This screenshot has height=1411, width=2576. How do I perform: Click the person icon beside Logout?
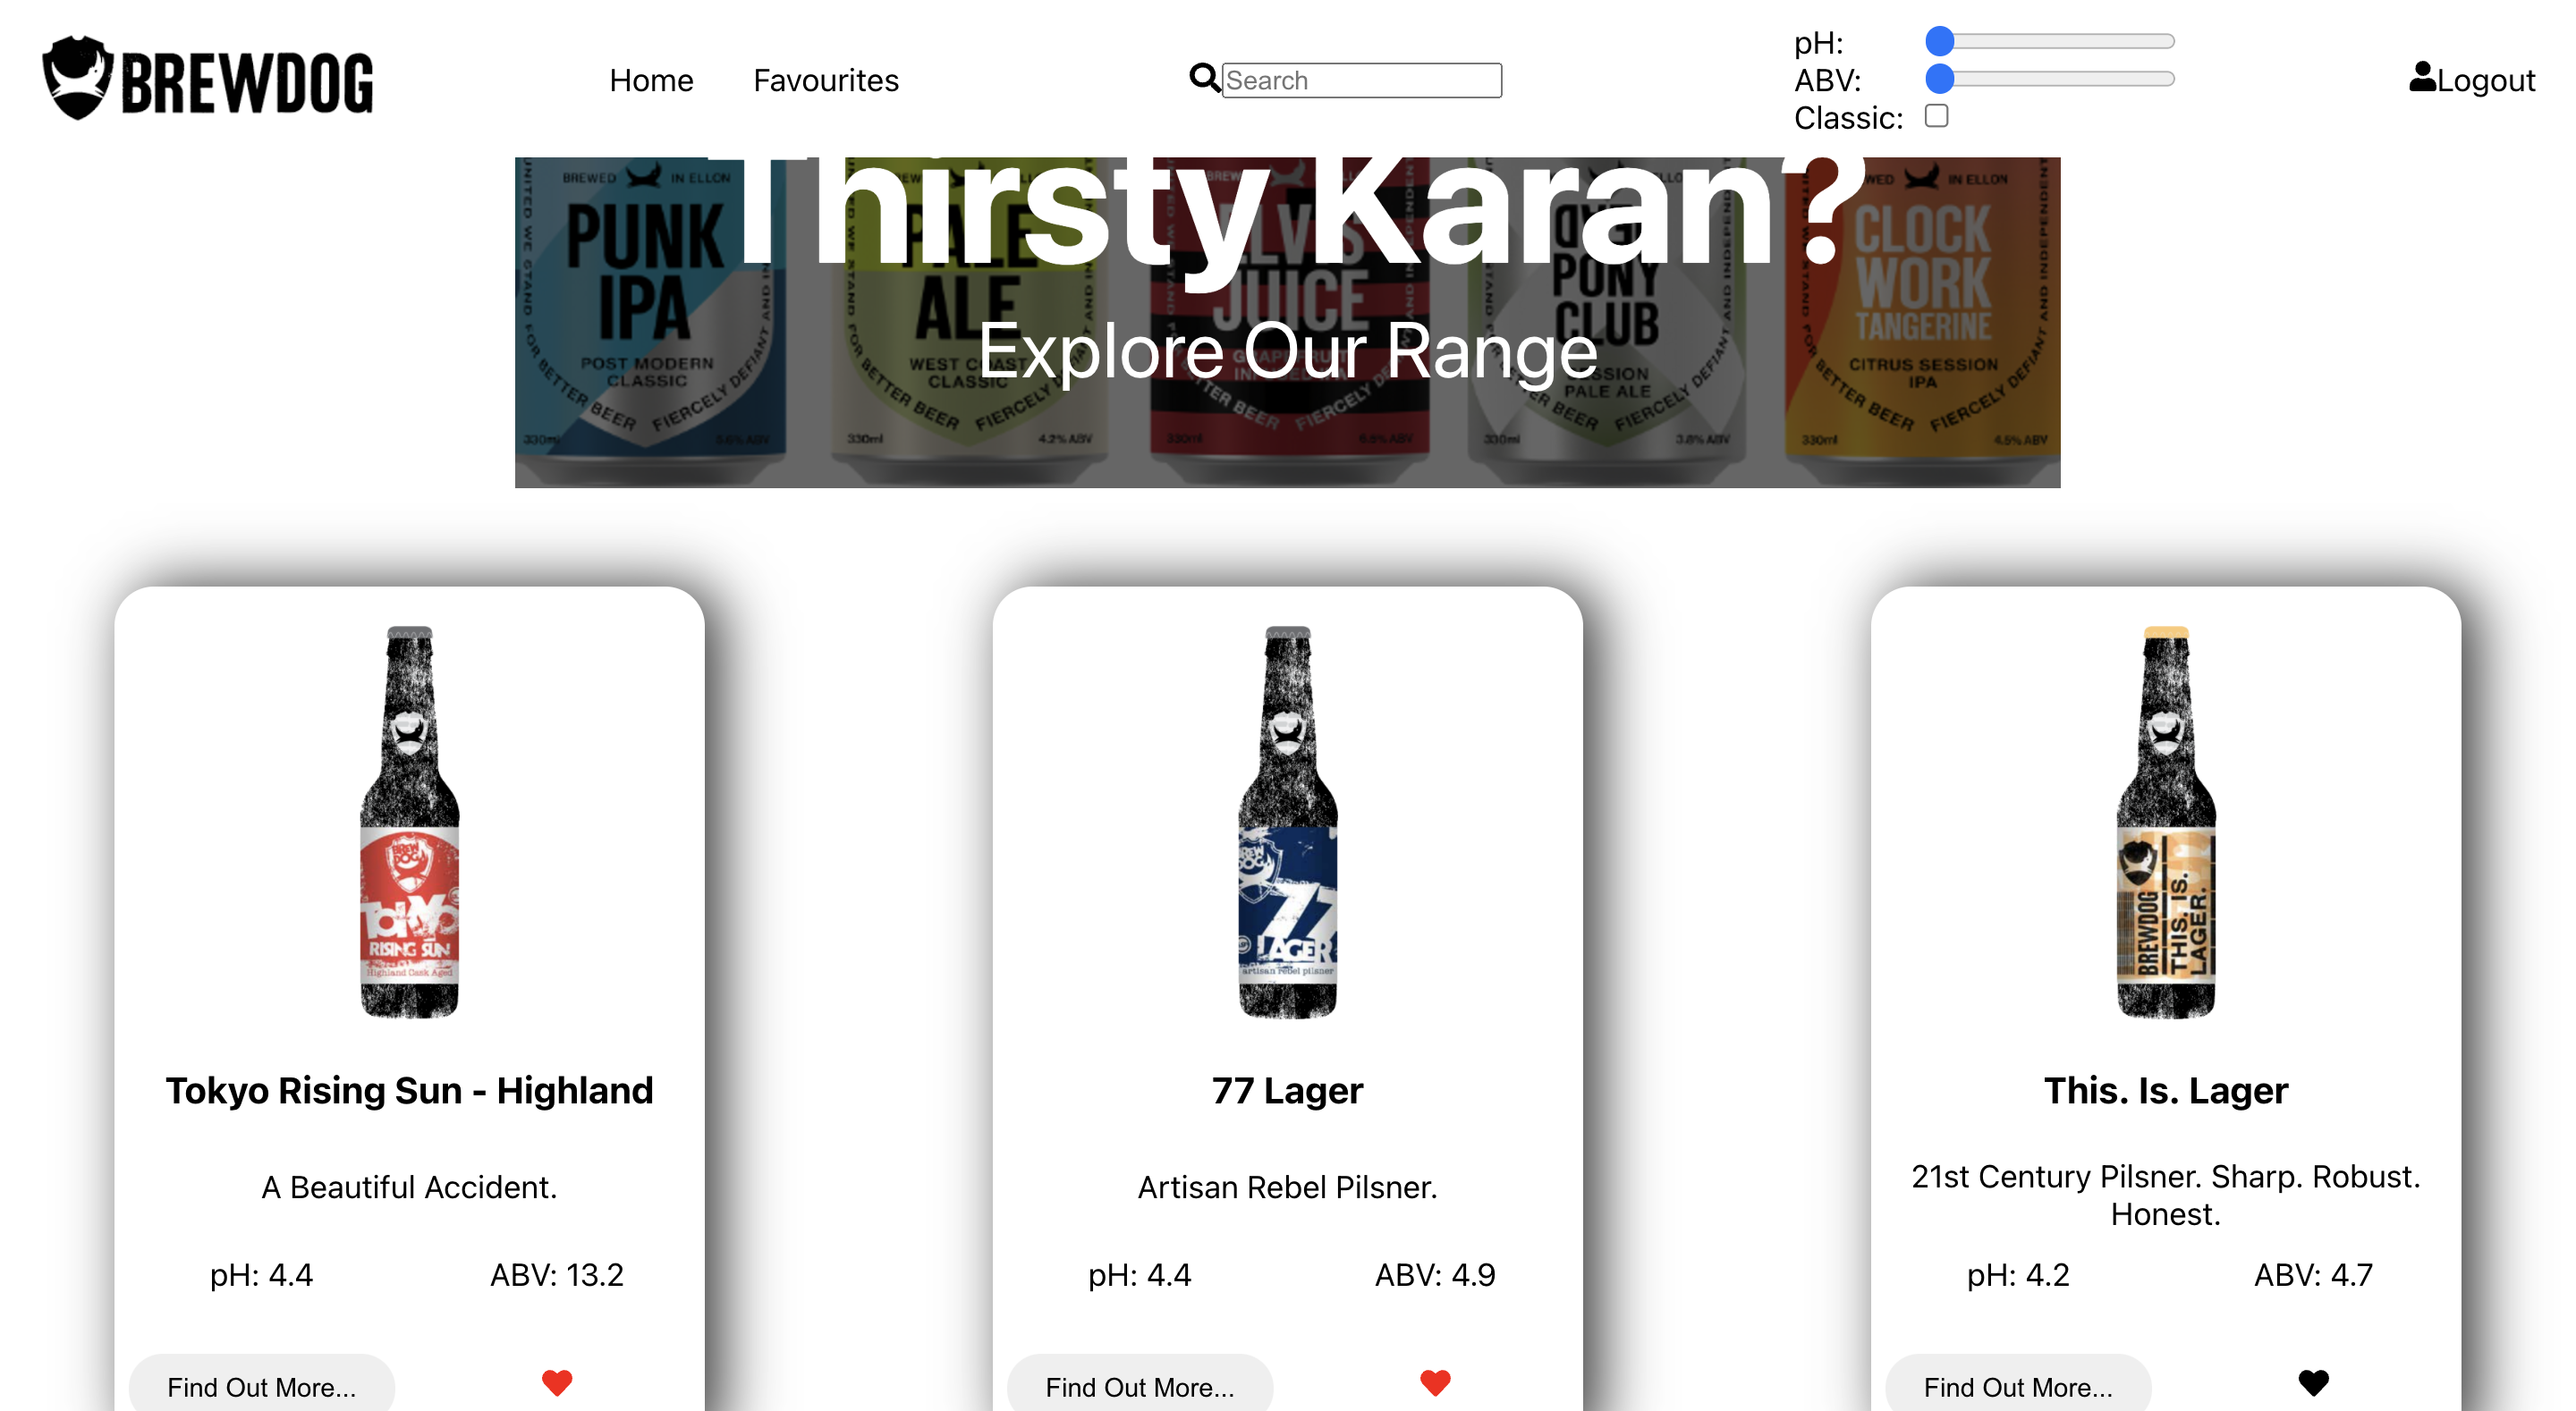(x=2421, y=78)
